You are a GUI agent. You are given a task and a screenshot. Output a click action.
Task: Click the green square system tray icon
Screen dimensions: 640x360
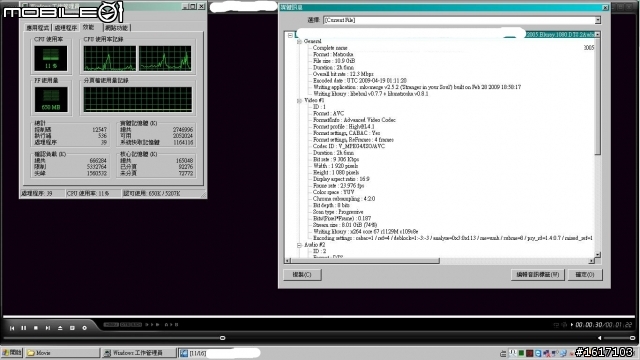(x=521, y=353)
